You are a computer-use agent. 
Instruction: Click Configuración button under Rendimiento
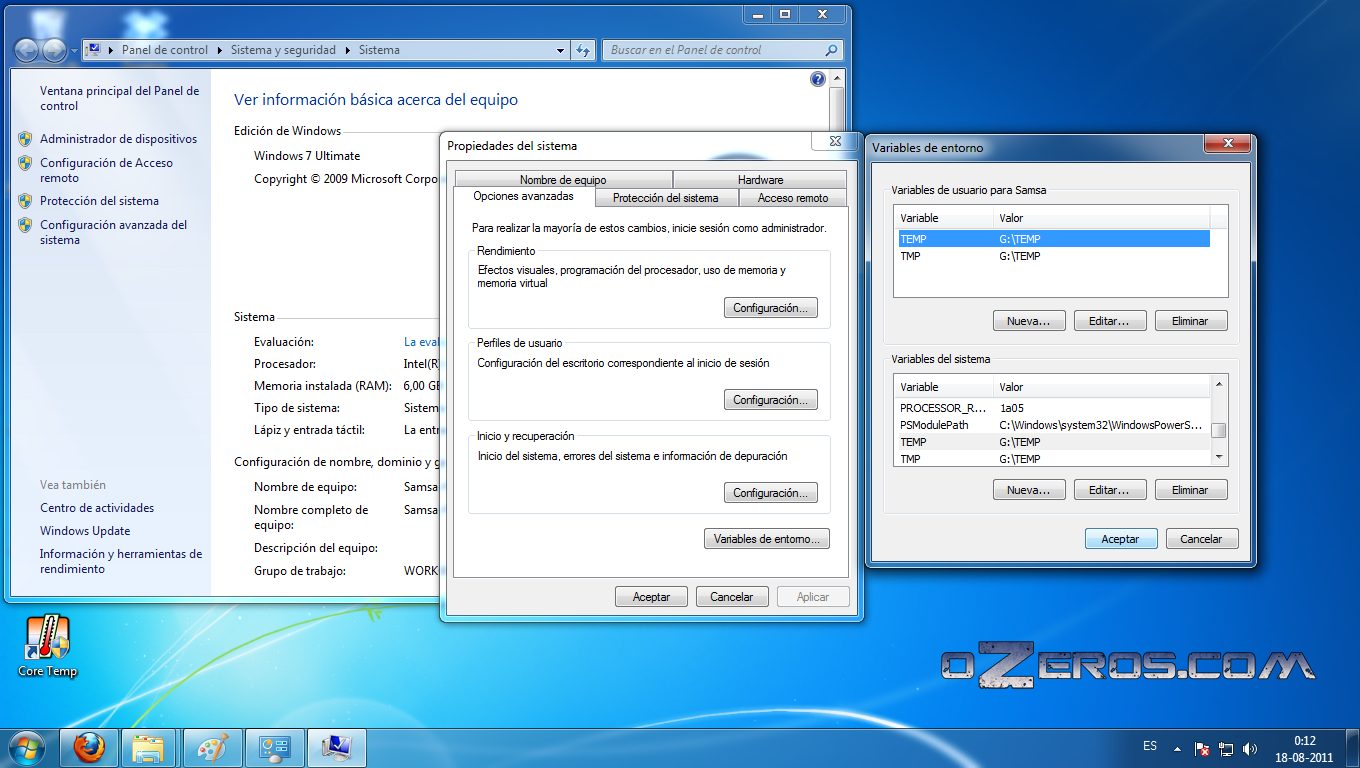point(771,308)
